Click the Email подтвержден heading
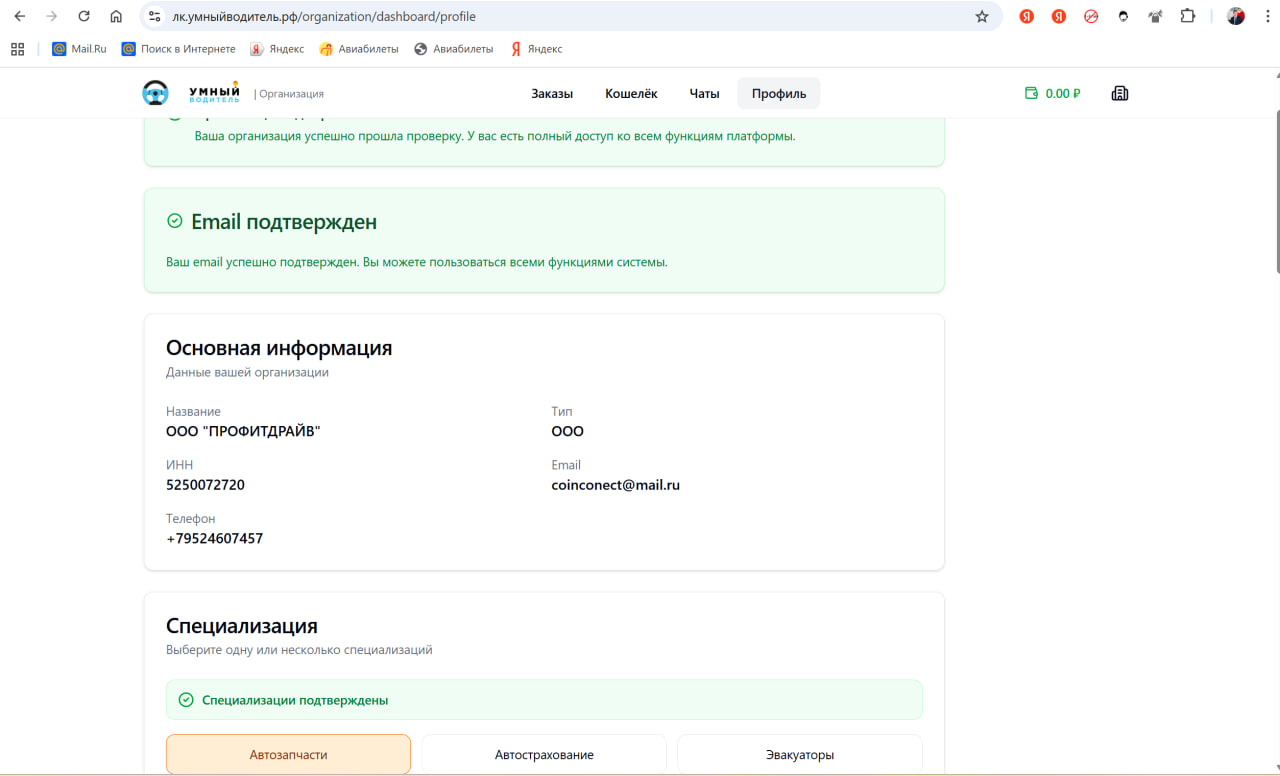 (284, 222)
